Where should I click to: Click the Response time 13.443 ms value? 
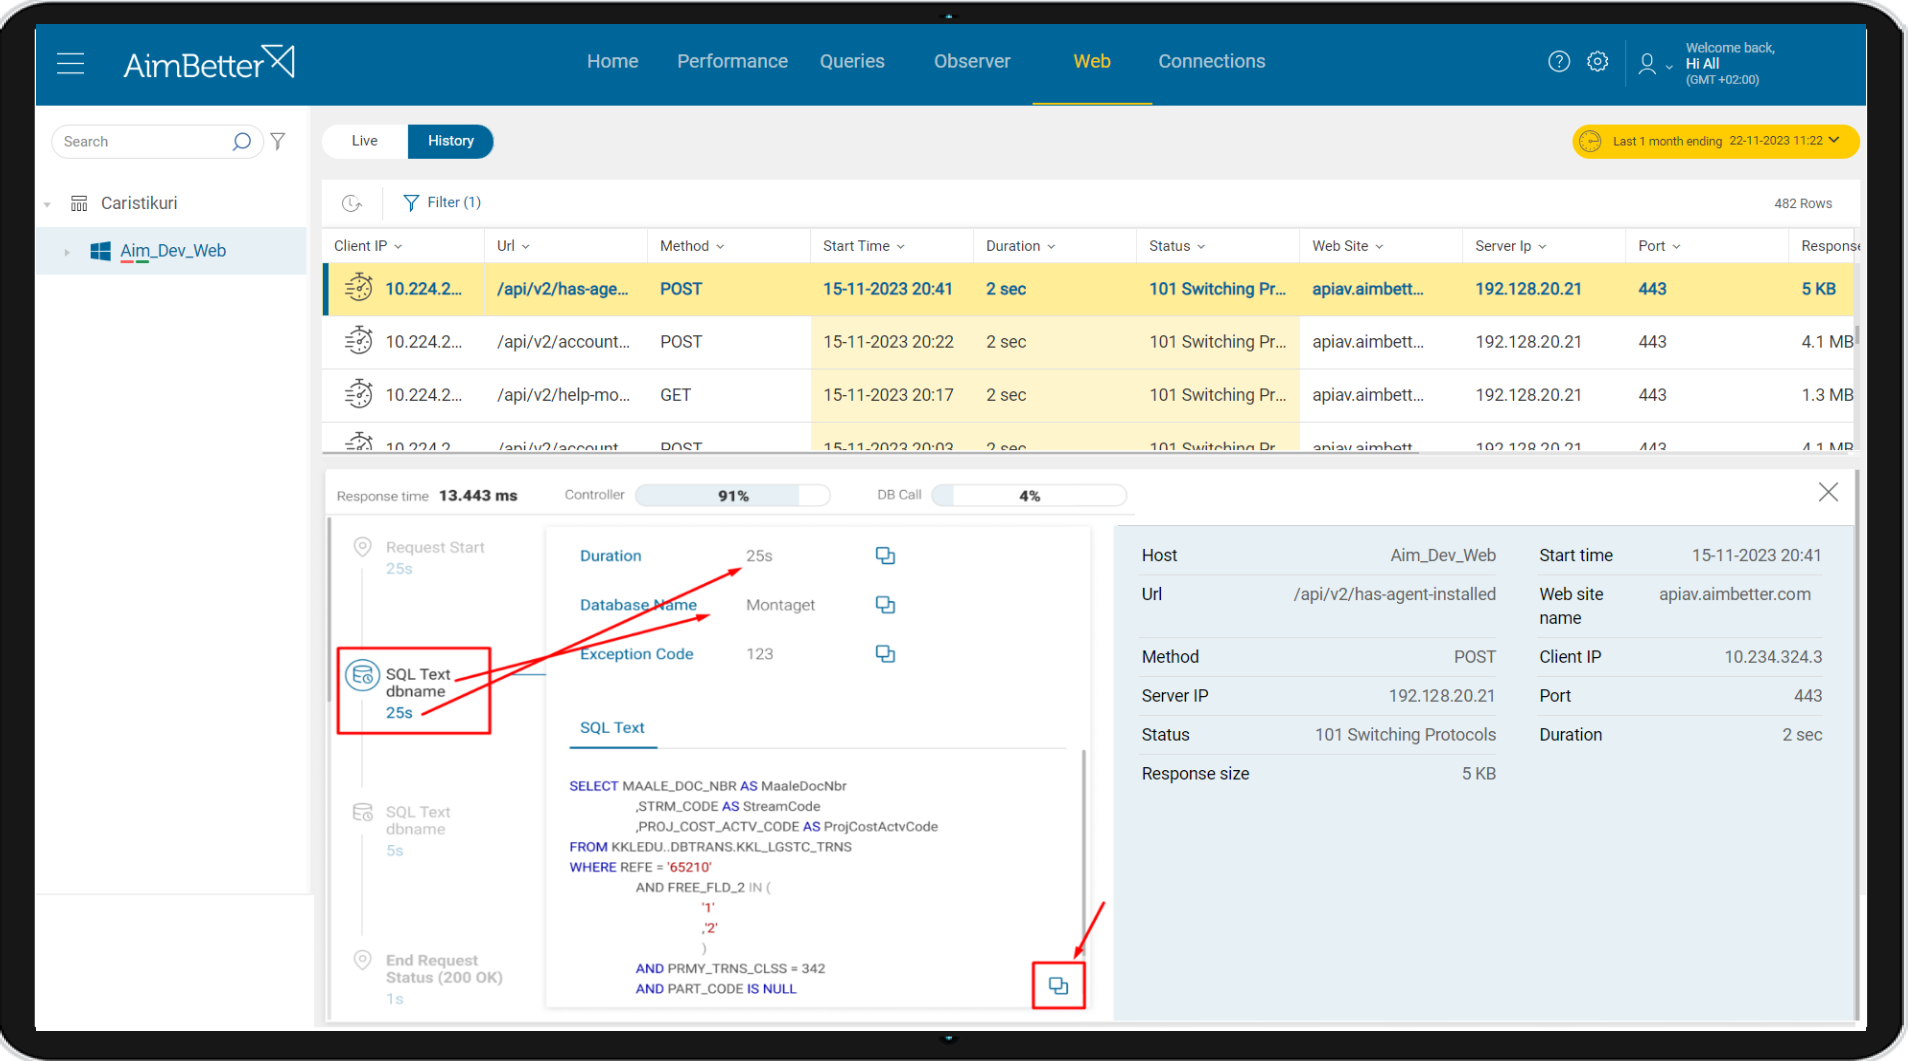click(478, 496)
